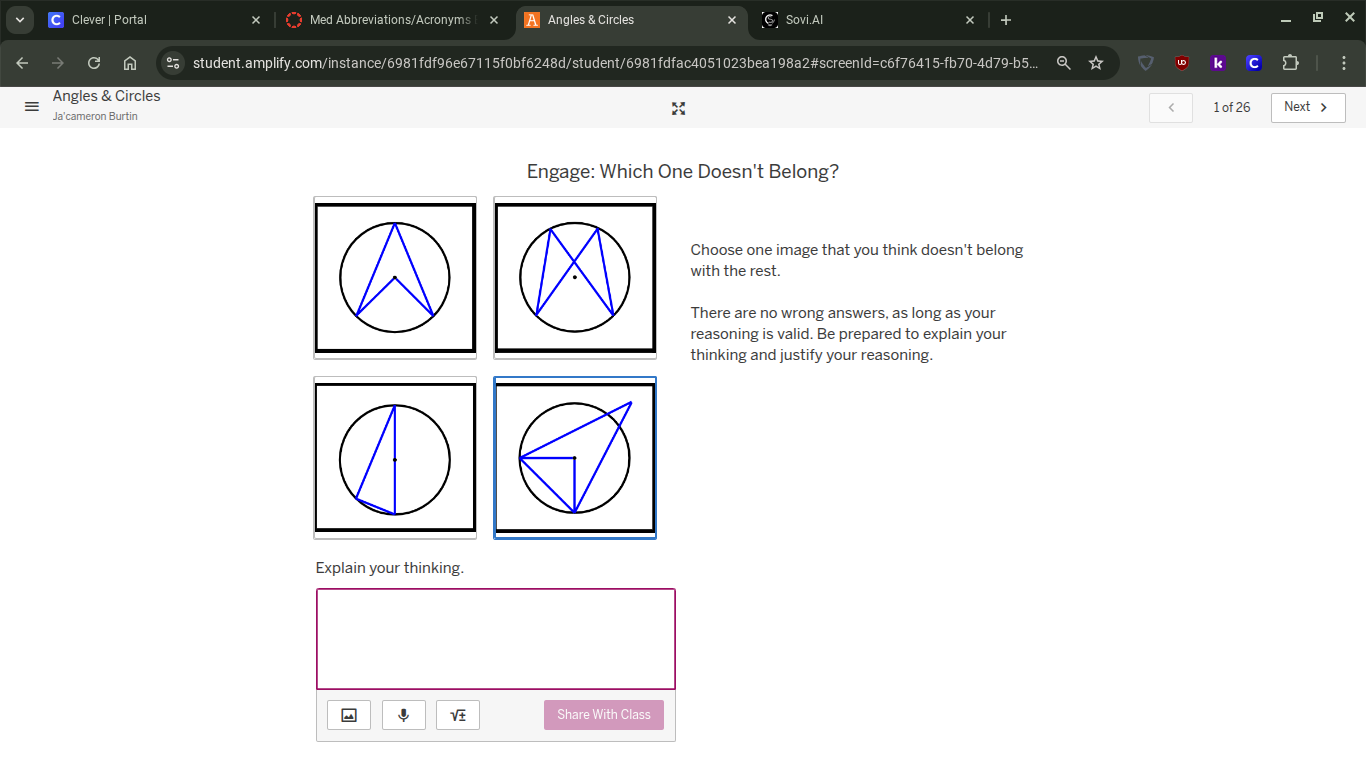This screenshot has width=1366, height=768.
Task: Open Chrome's three-dot menu
Action: pos(1344,62)
